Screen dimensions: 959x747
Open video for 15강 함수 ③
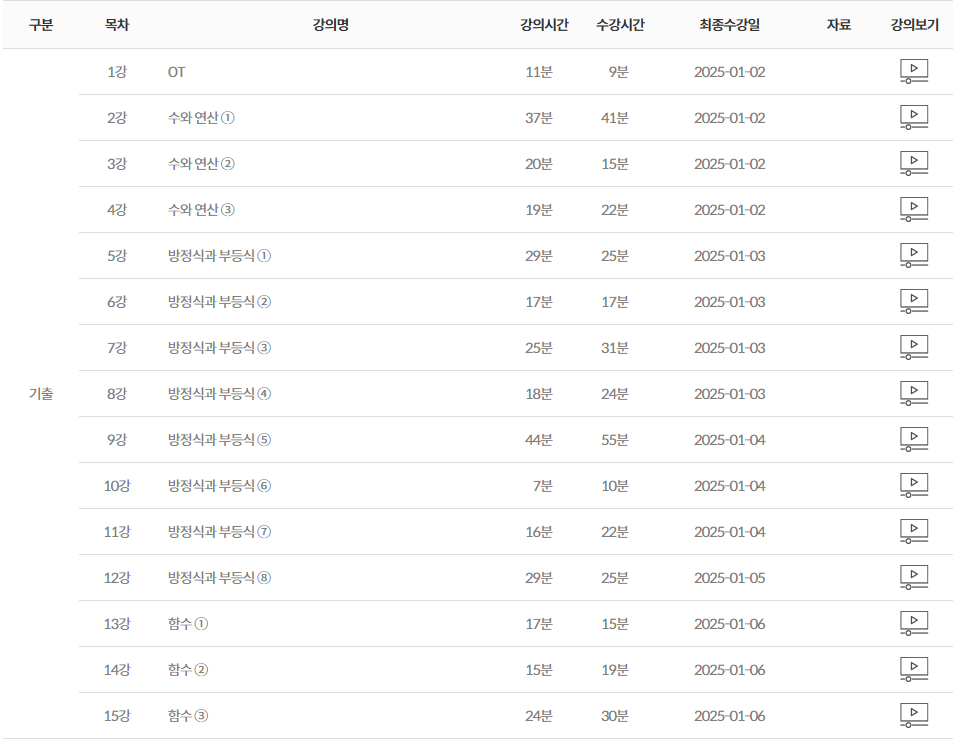(x=914, y=716)
